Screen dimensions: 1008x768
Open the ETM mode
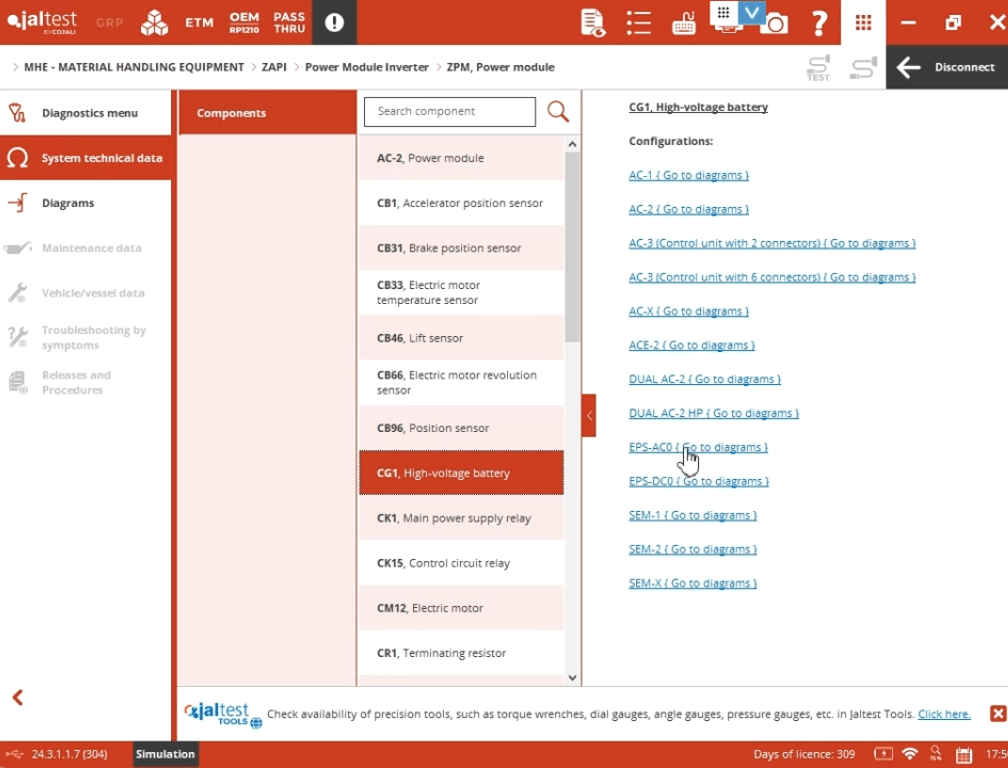pos(199,22)
